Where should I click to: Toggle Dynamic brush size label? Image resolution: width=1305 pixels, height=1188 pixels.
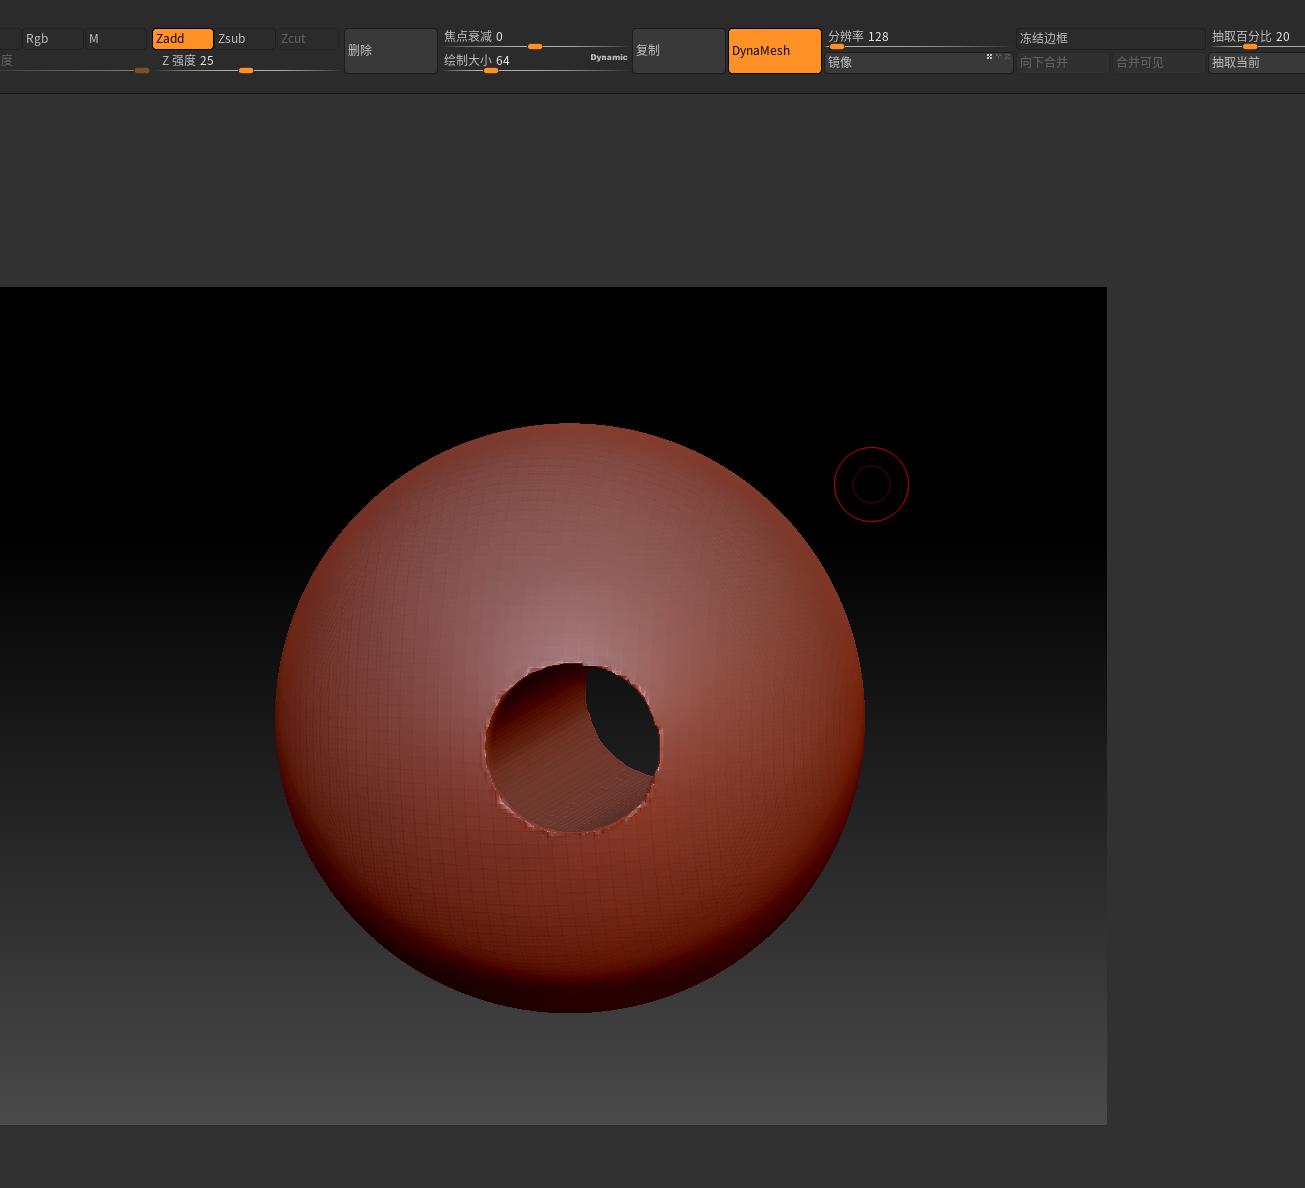pos(608,58)
